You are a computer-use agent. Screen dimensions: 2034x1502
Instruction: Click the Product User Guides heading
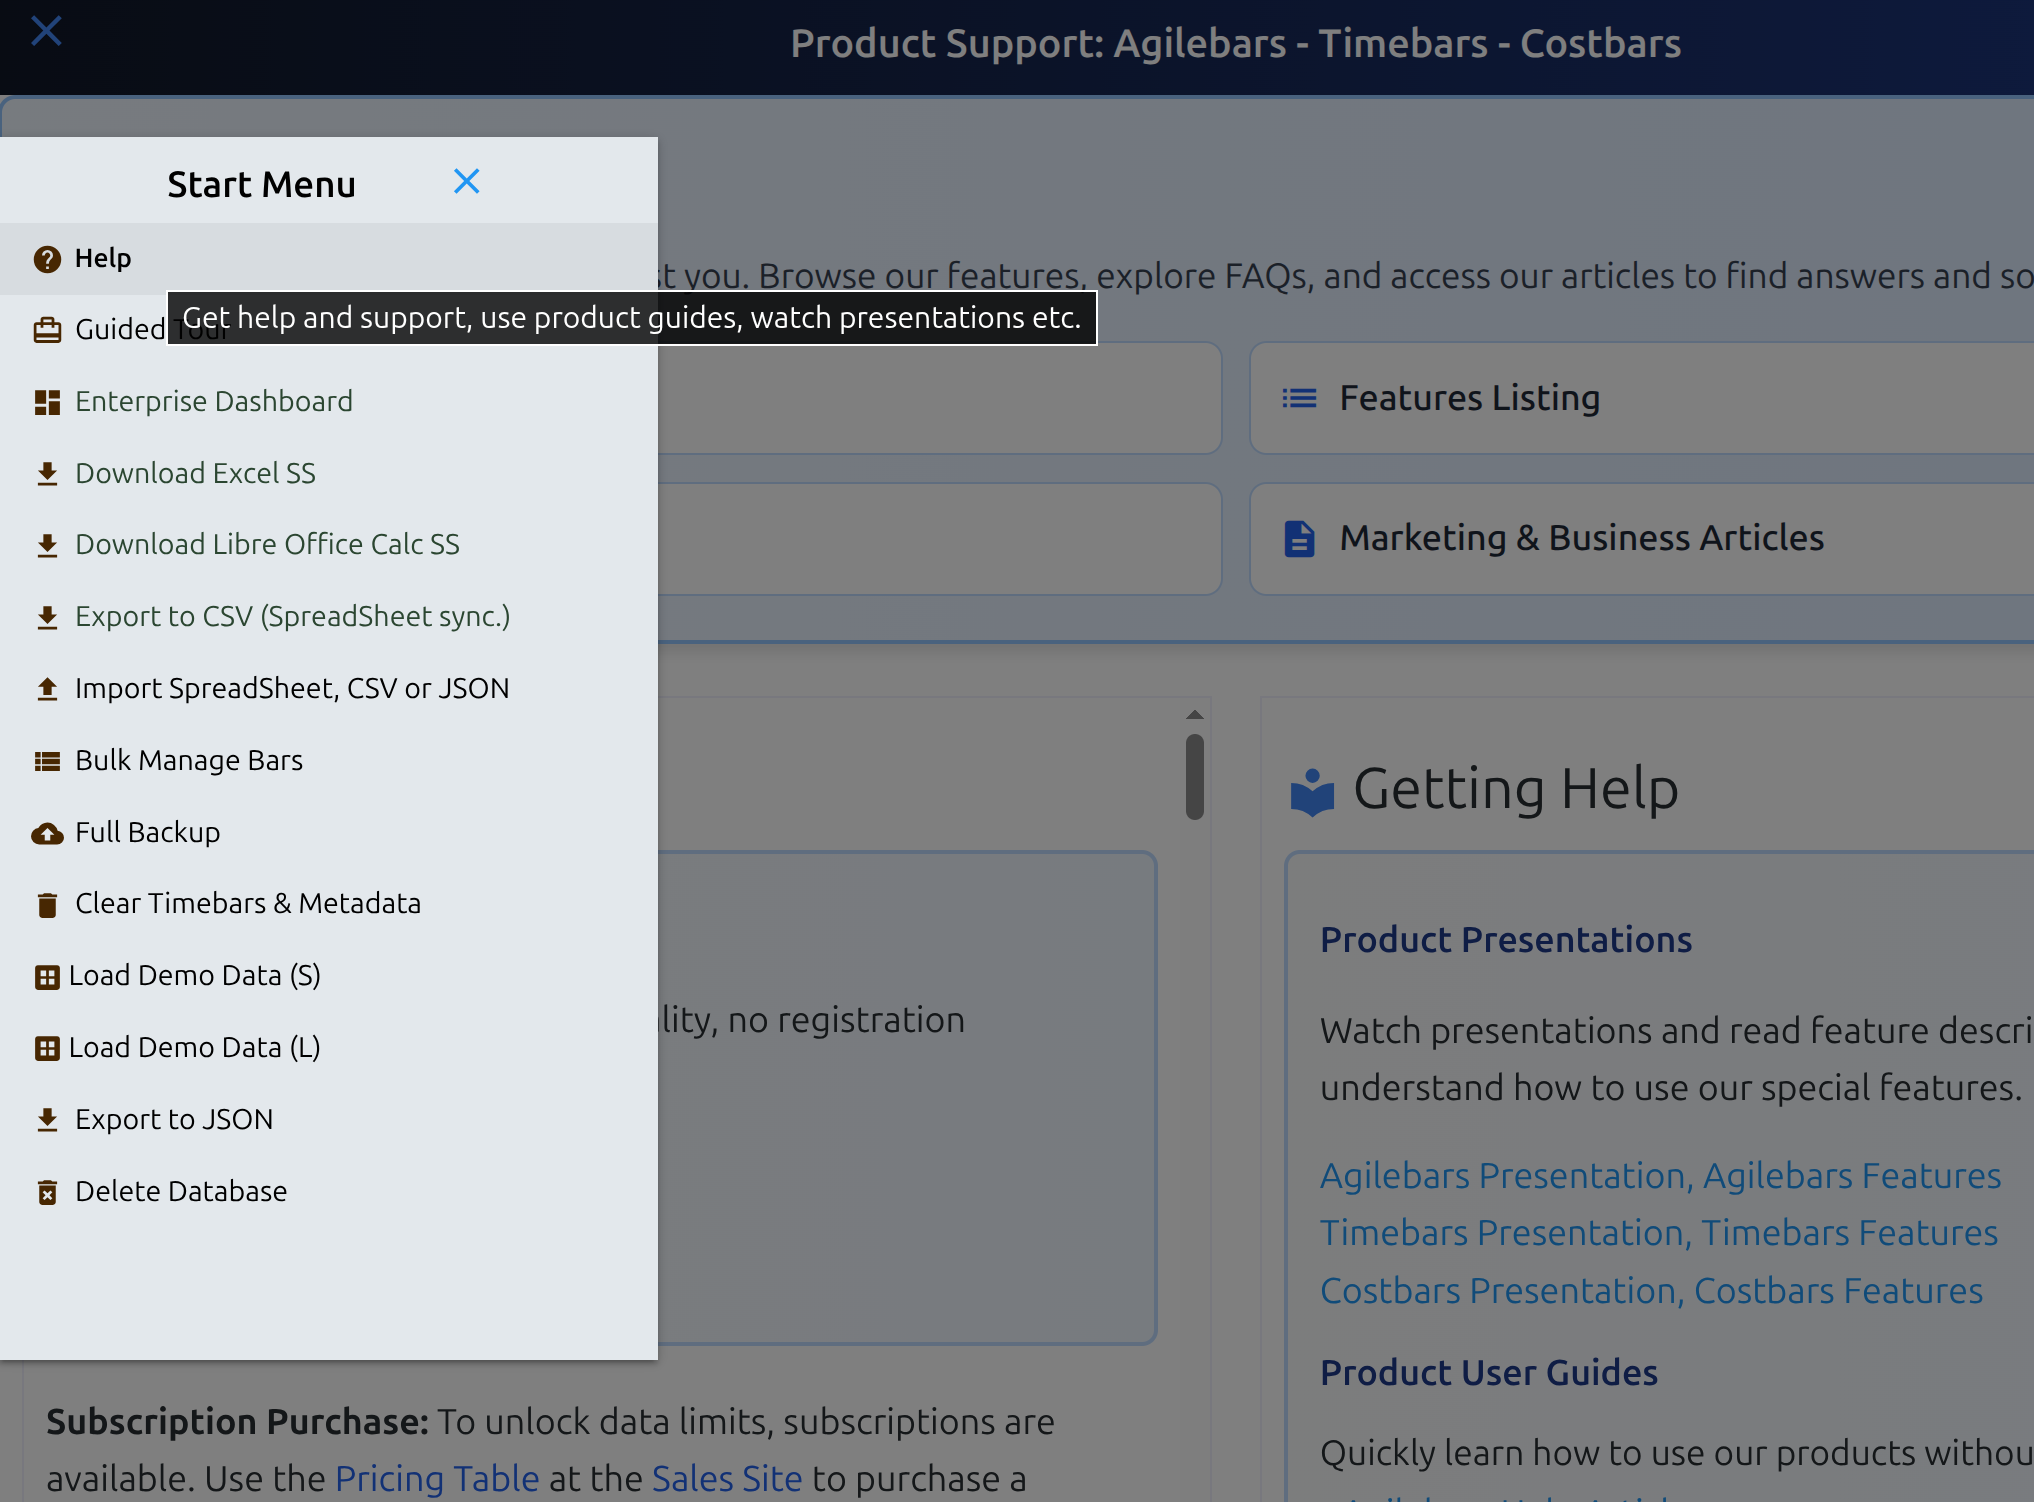point(1489,1373)
